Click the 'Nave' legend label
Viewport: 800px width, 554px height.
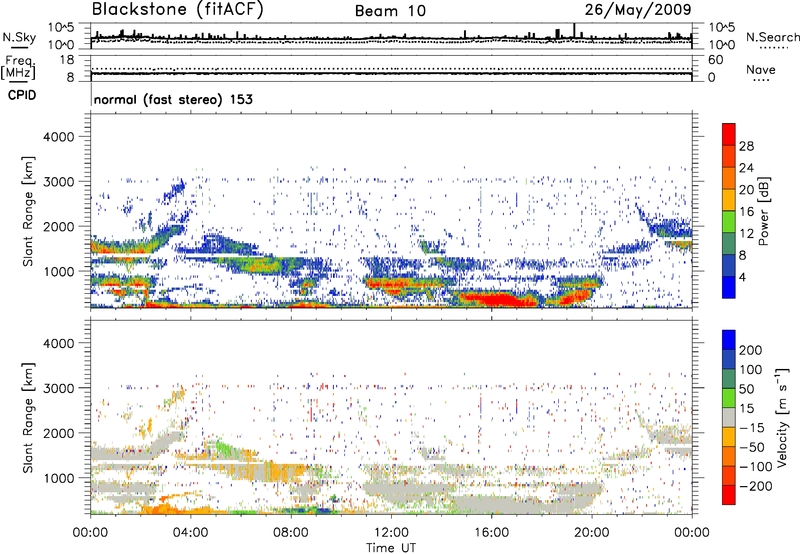coord(761,69)
